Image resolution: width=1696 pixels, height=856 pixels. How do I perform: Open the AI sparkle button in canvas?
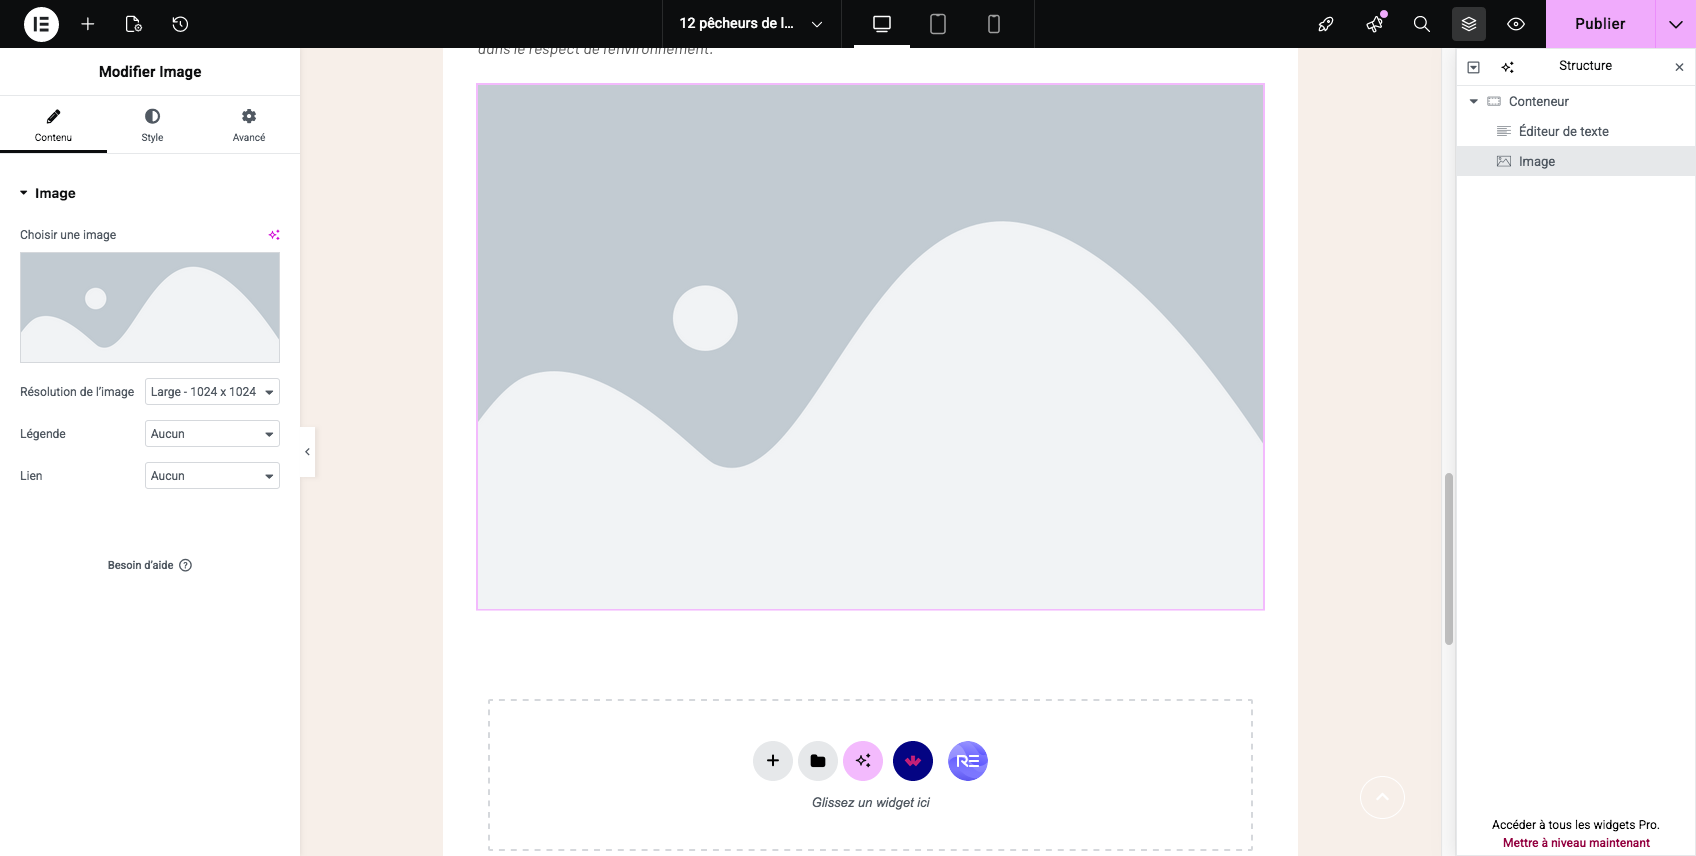pos(863,761)
